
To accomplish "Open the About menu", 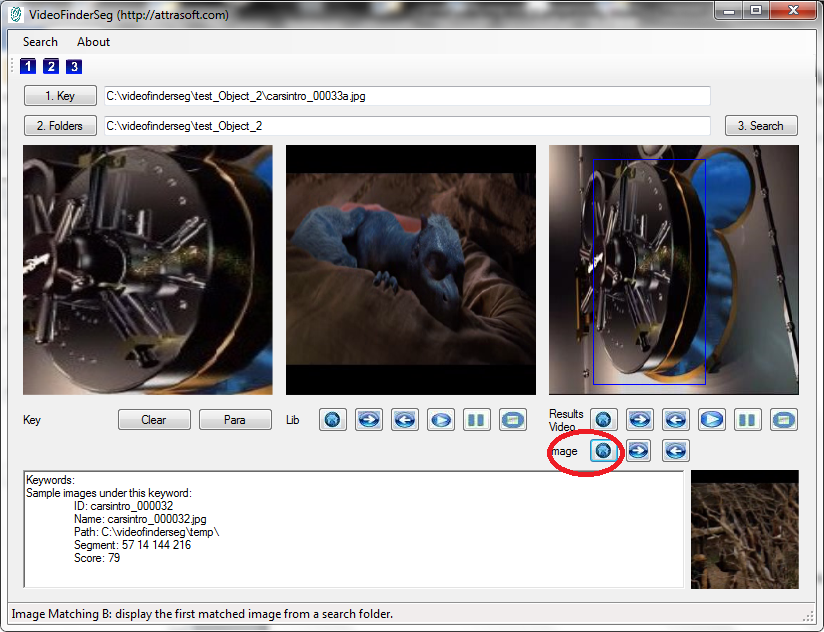I will [94, 42].
